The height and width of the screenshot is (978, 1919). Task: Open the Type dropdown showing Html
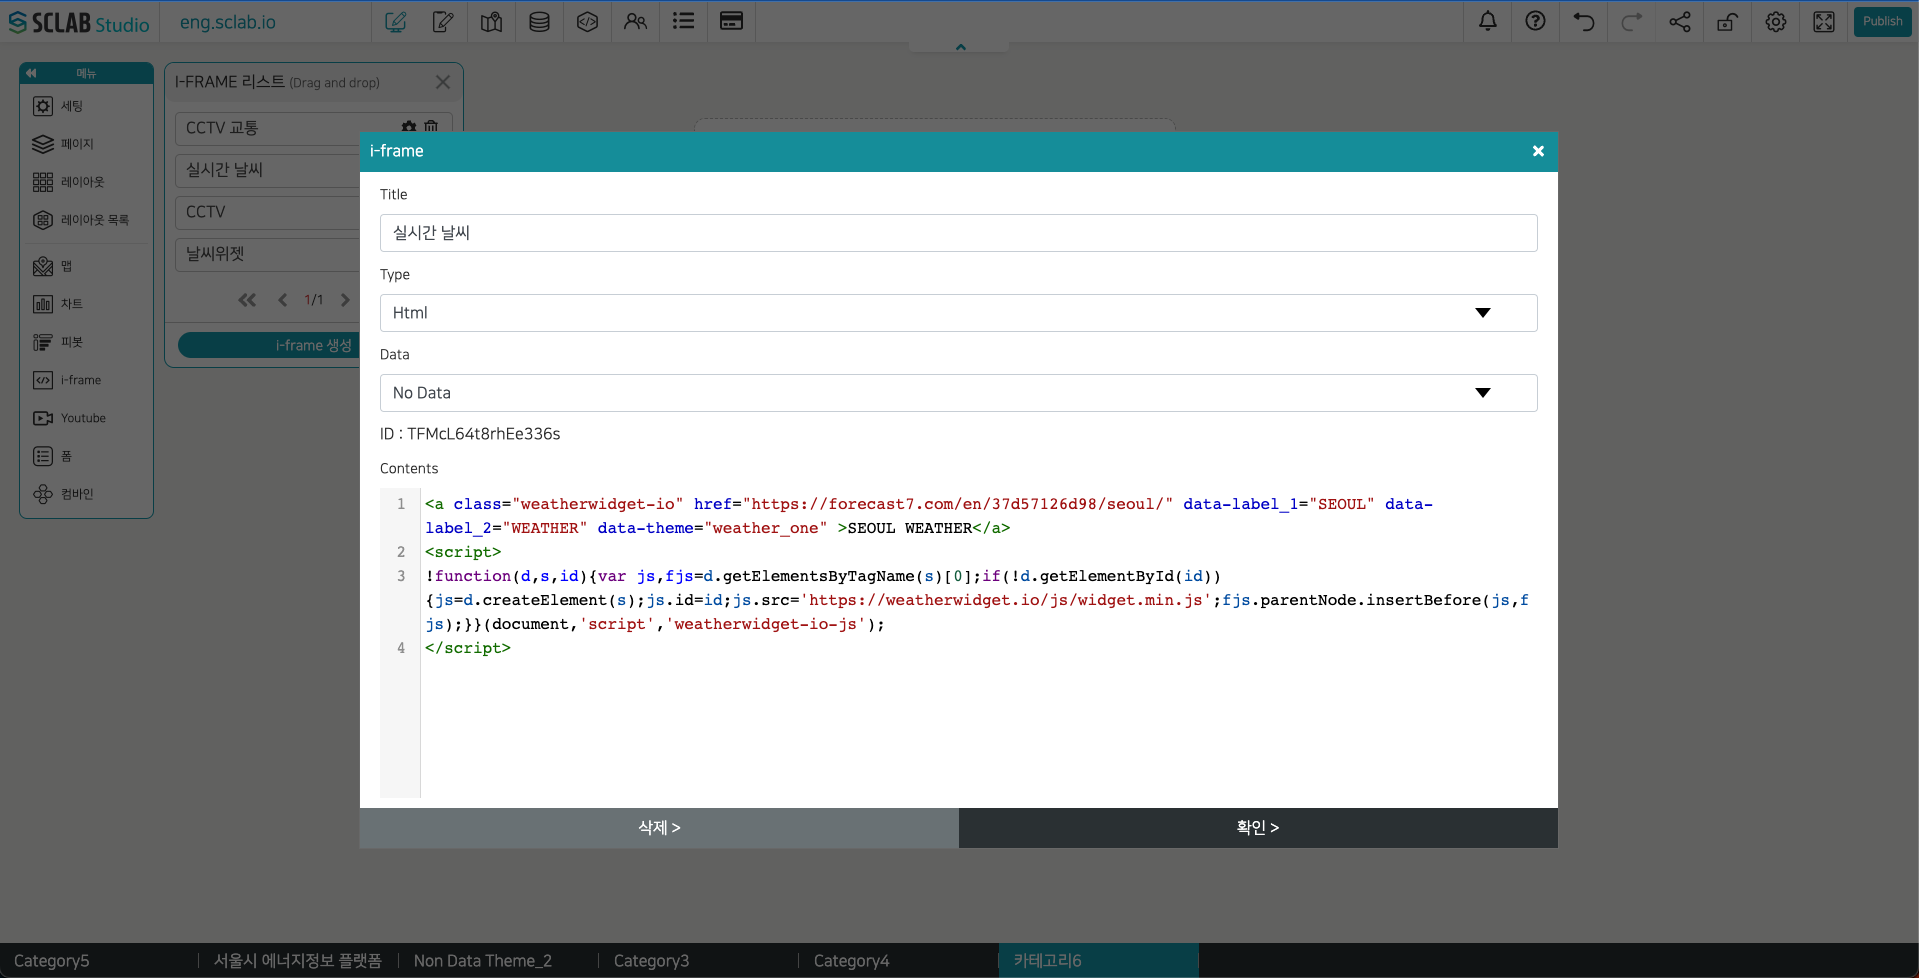pos(958,313)
